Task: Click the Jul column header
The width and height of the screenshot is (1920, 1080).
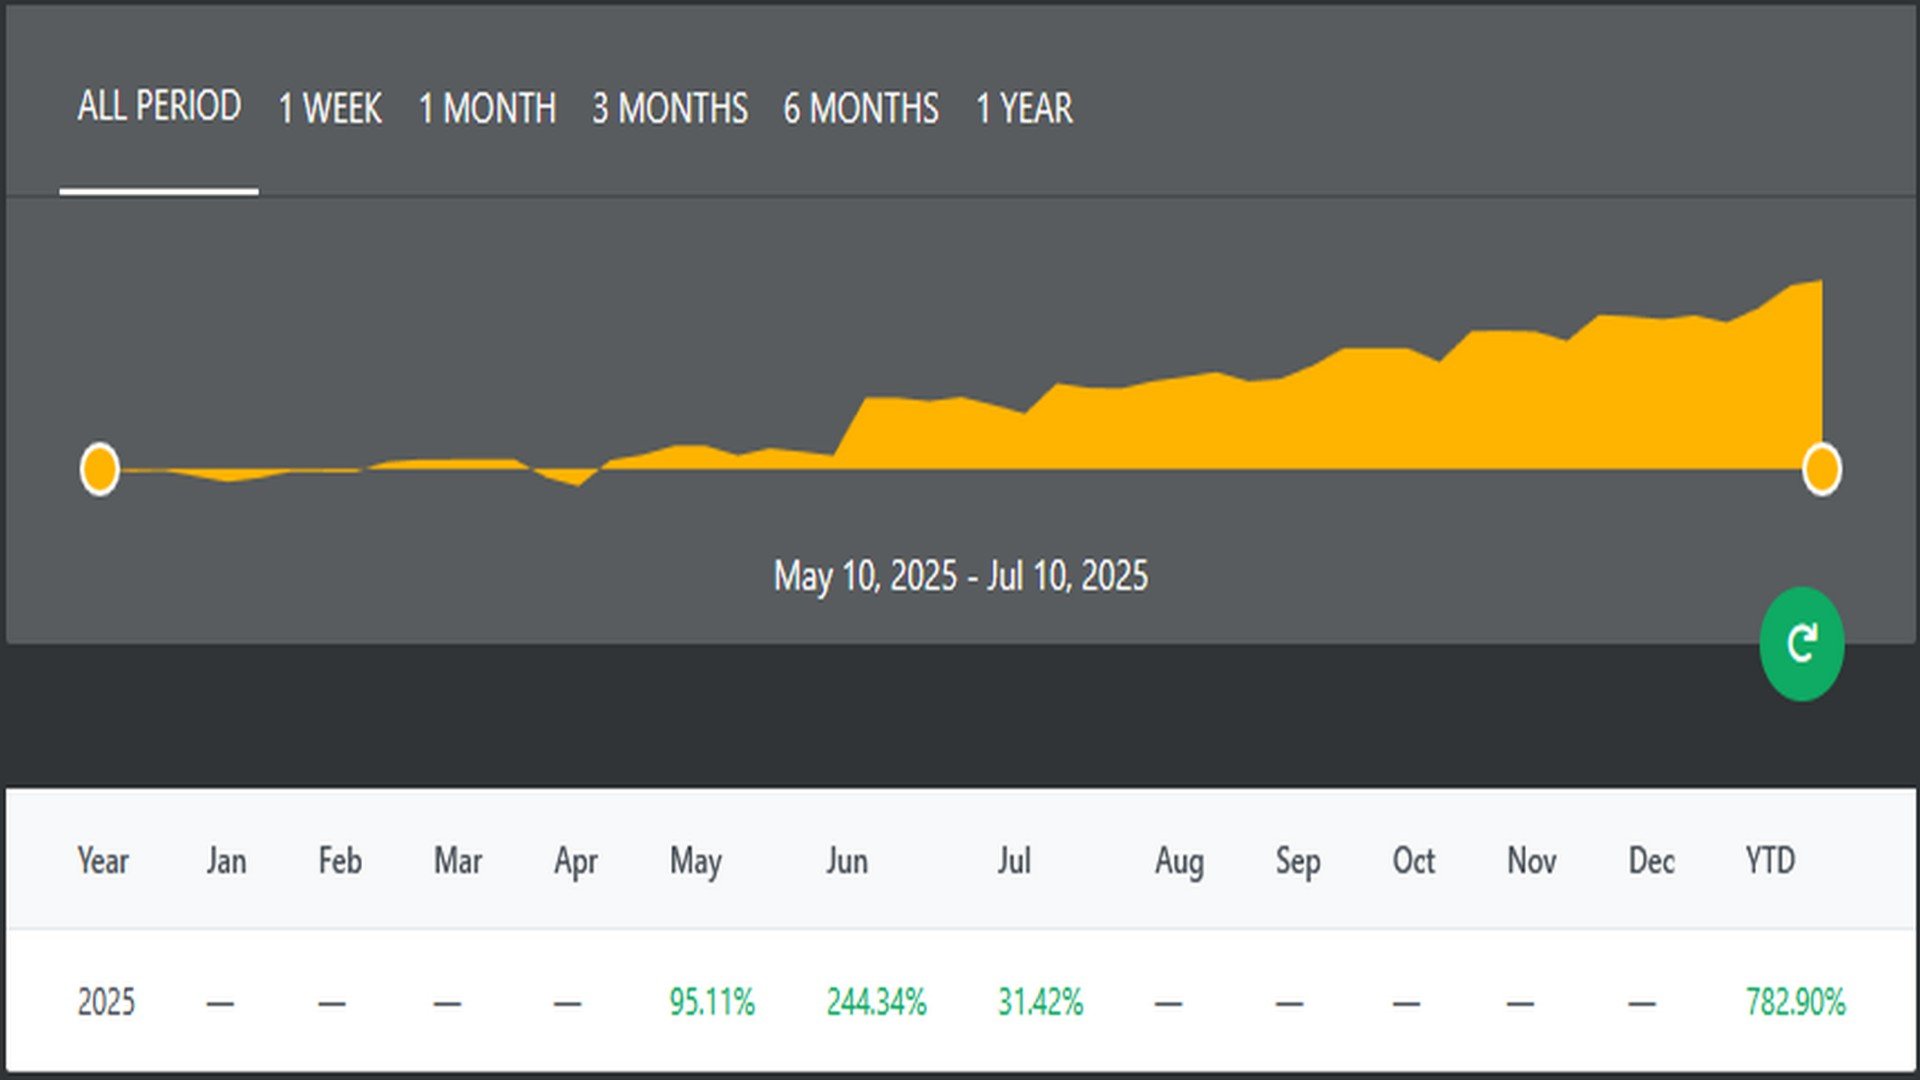Action: 1014,861
